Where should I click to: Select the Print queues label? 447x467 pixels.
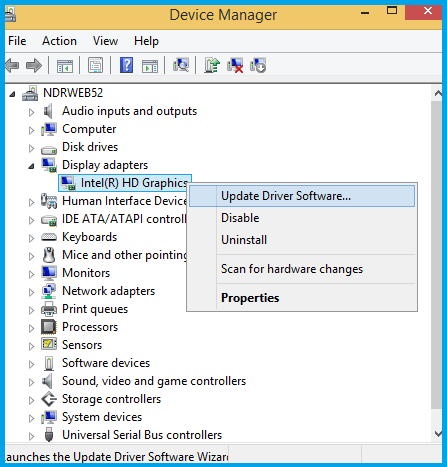pyautogui.click(x=95, y=309)
